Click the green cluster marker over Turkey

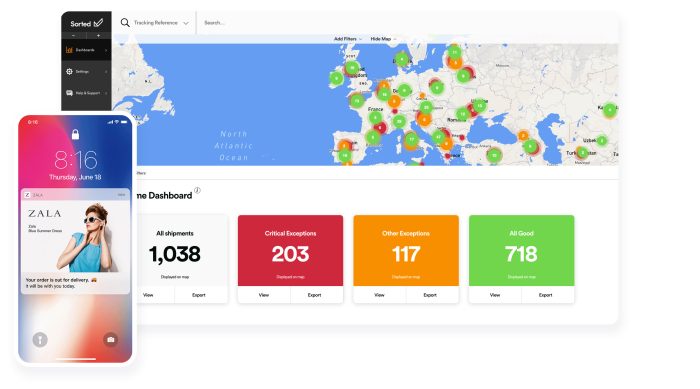coord(494,155)
